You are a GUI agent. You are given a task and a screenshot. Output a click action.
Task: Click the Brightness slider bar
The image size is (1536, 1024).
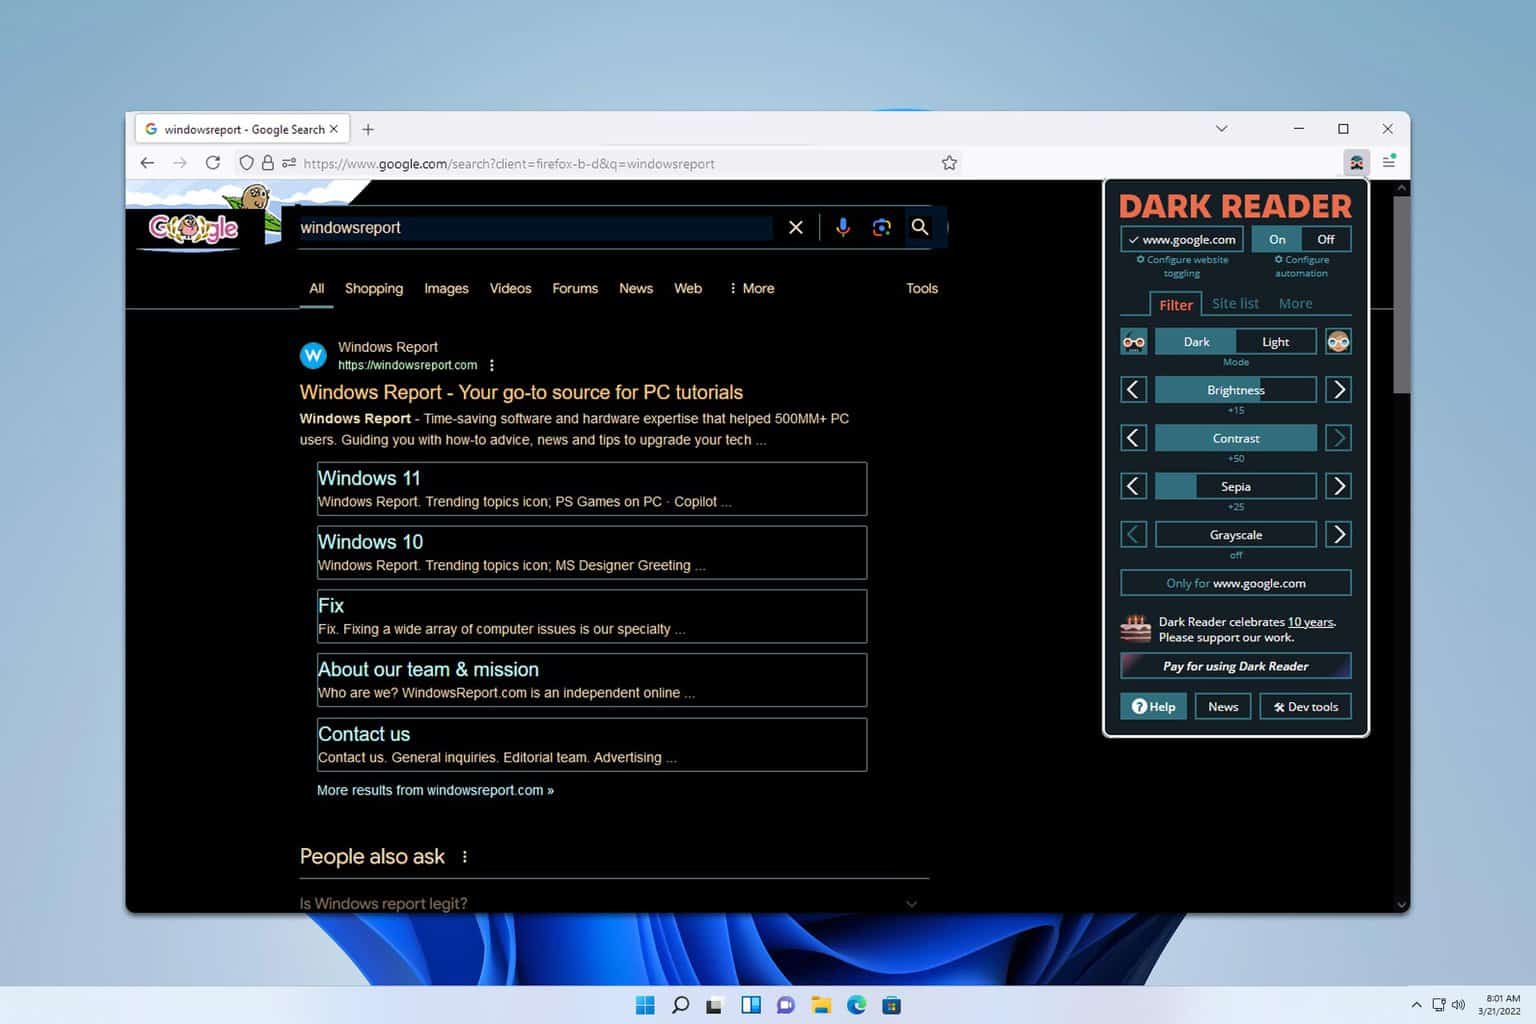[x=1236, y=390]
